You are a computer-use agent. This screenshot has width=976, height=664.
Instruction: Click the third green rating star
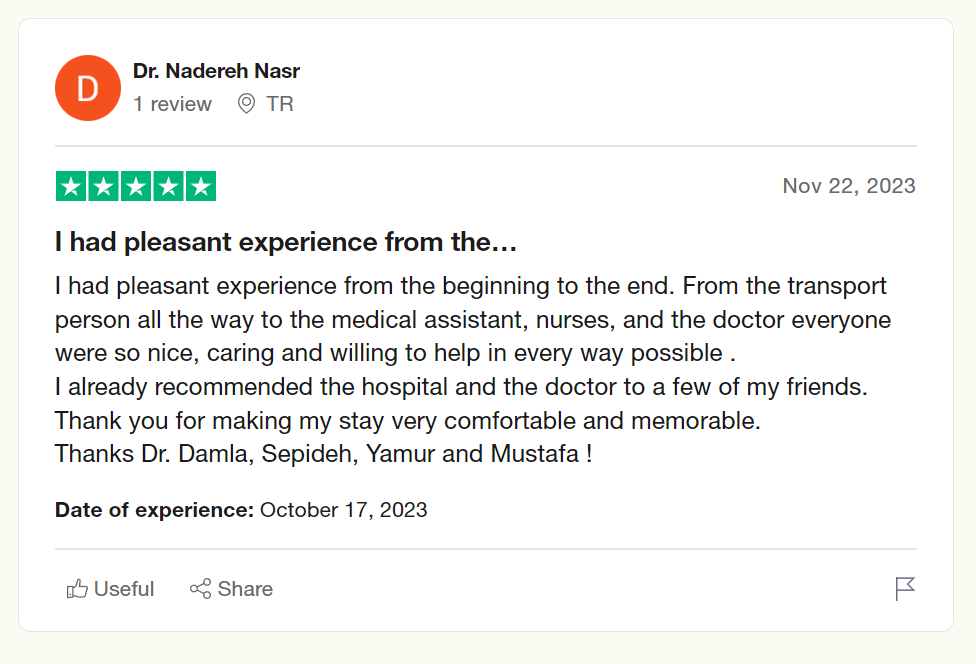click(x=136, y=186)
